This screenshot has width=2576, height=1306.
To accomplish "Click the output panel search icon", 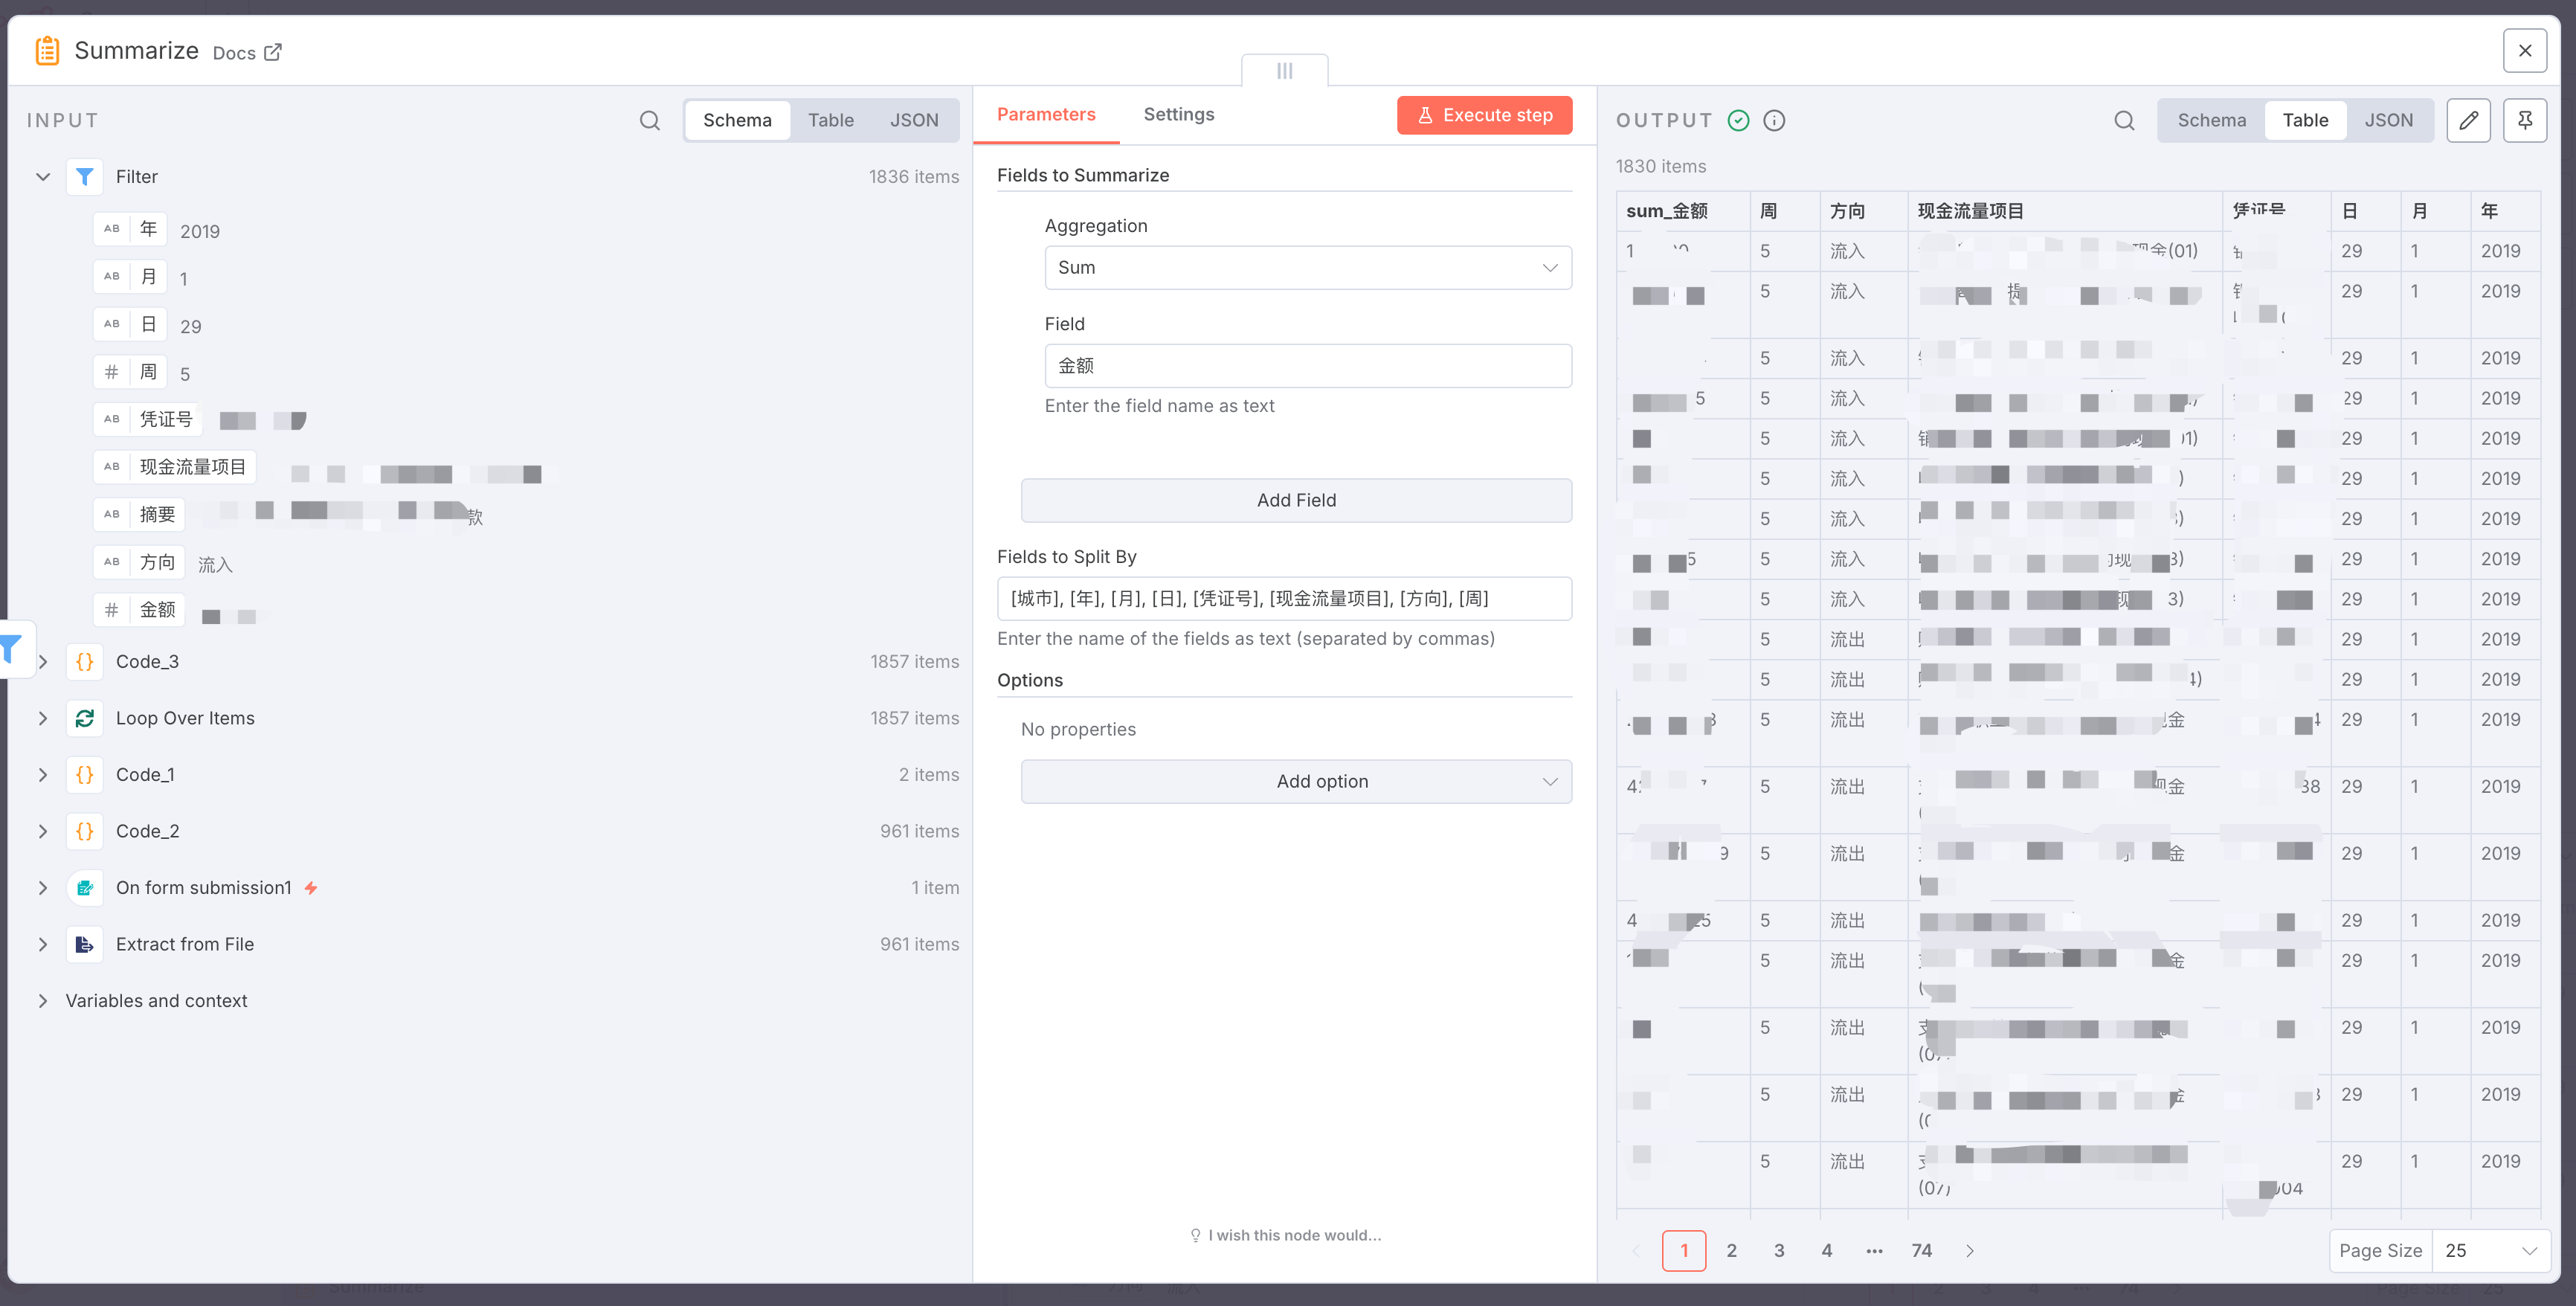I will pos(2124,120).
